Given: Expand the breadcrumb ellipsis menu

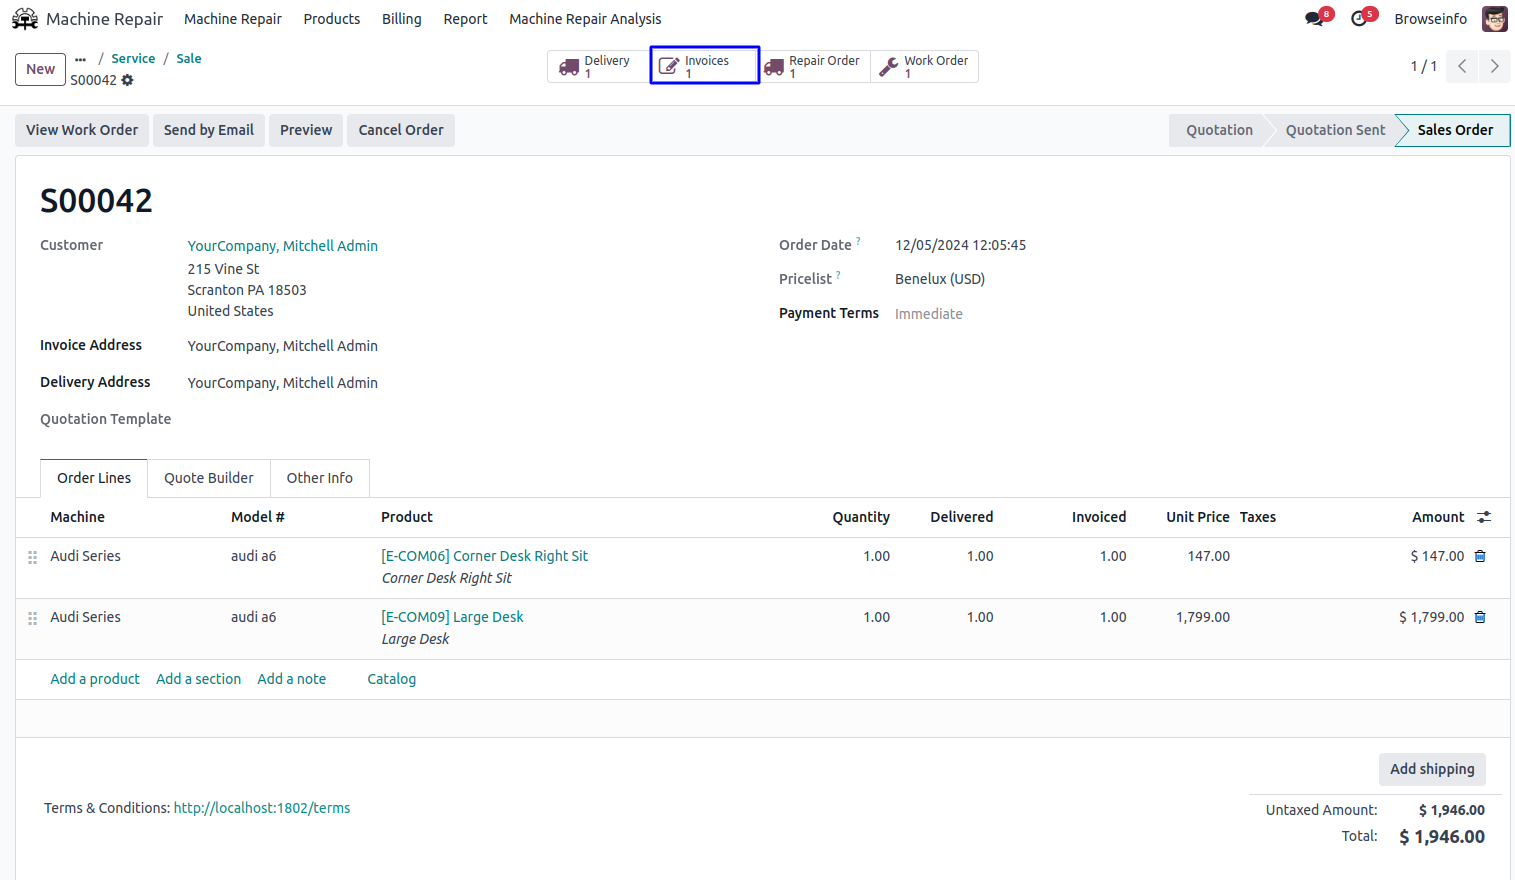Looking at the screenshot, I should [x=81, y=59].
